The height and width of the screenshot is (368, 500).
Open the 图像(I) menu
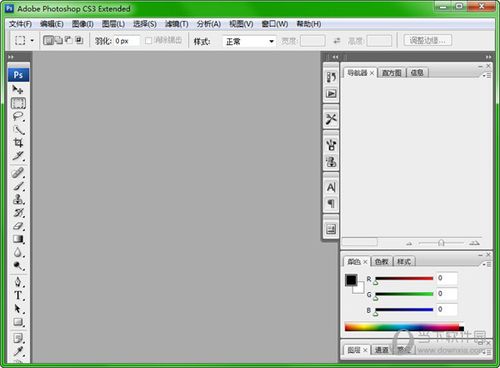(x=83, y=24)
